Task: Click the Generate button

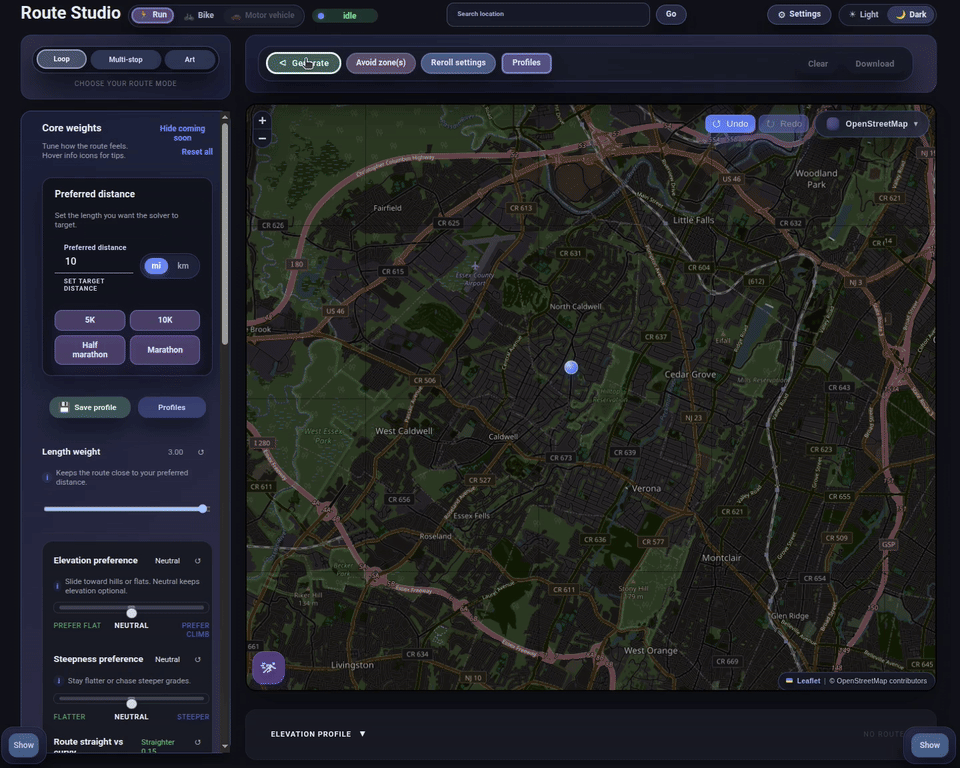Action: click(304, 63)
